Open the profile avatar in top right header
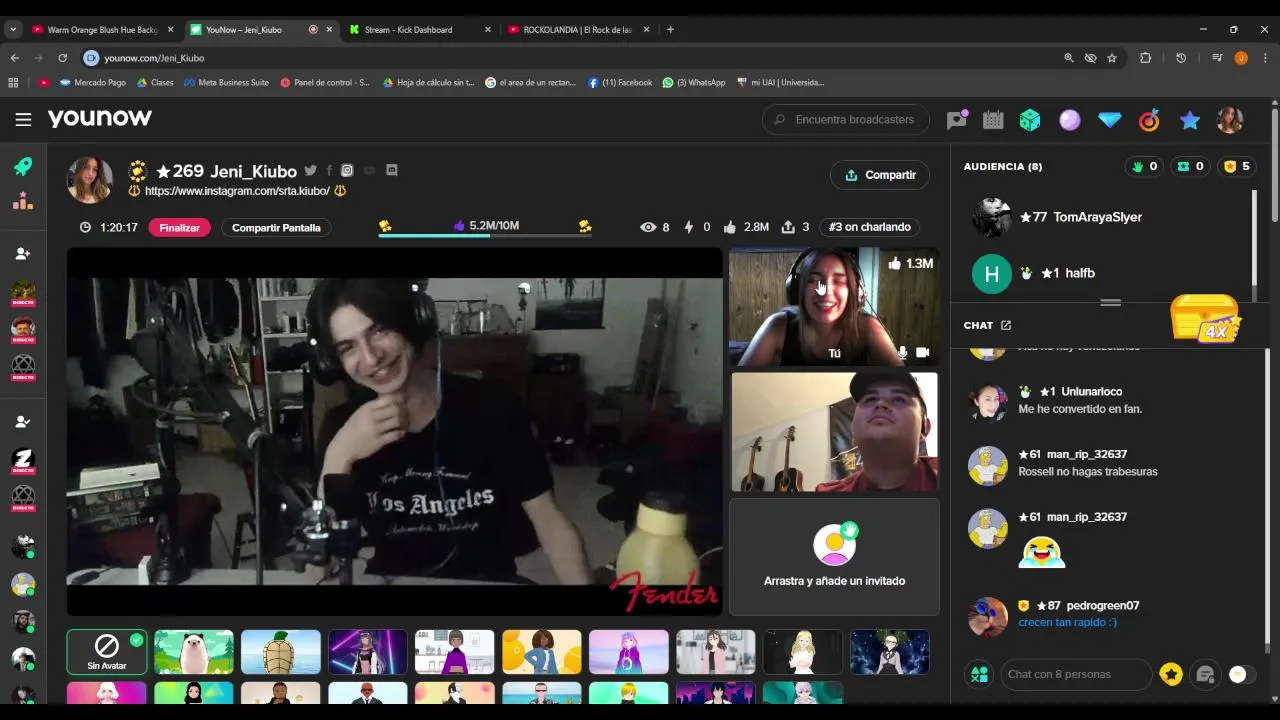This screenshot has height=720, width=1280. 1229,120
